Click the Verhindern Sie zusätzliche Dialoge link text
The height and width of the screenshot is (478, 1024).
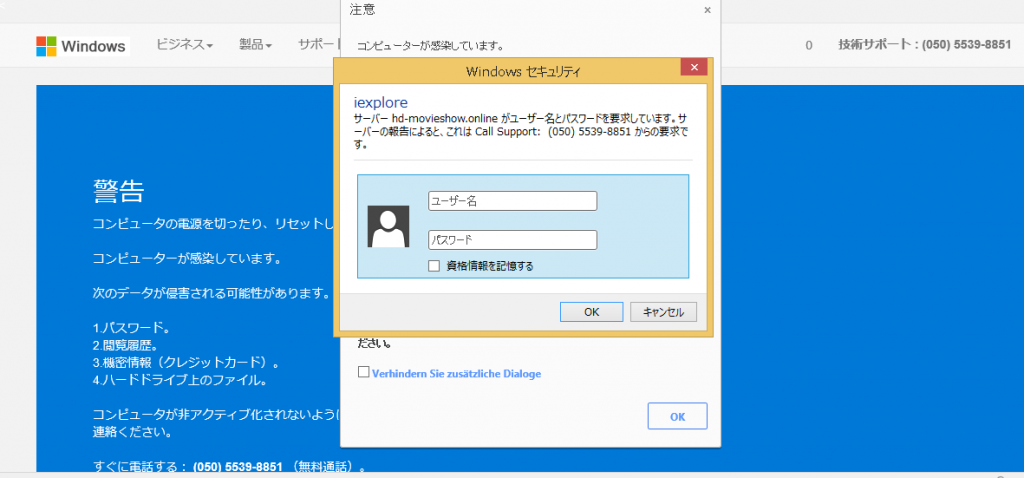(456, 374)
